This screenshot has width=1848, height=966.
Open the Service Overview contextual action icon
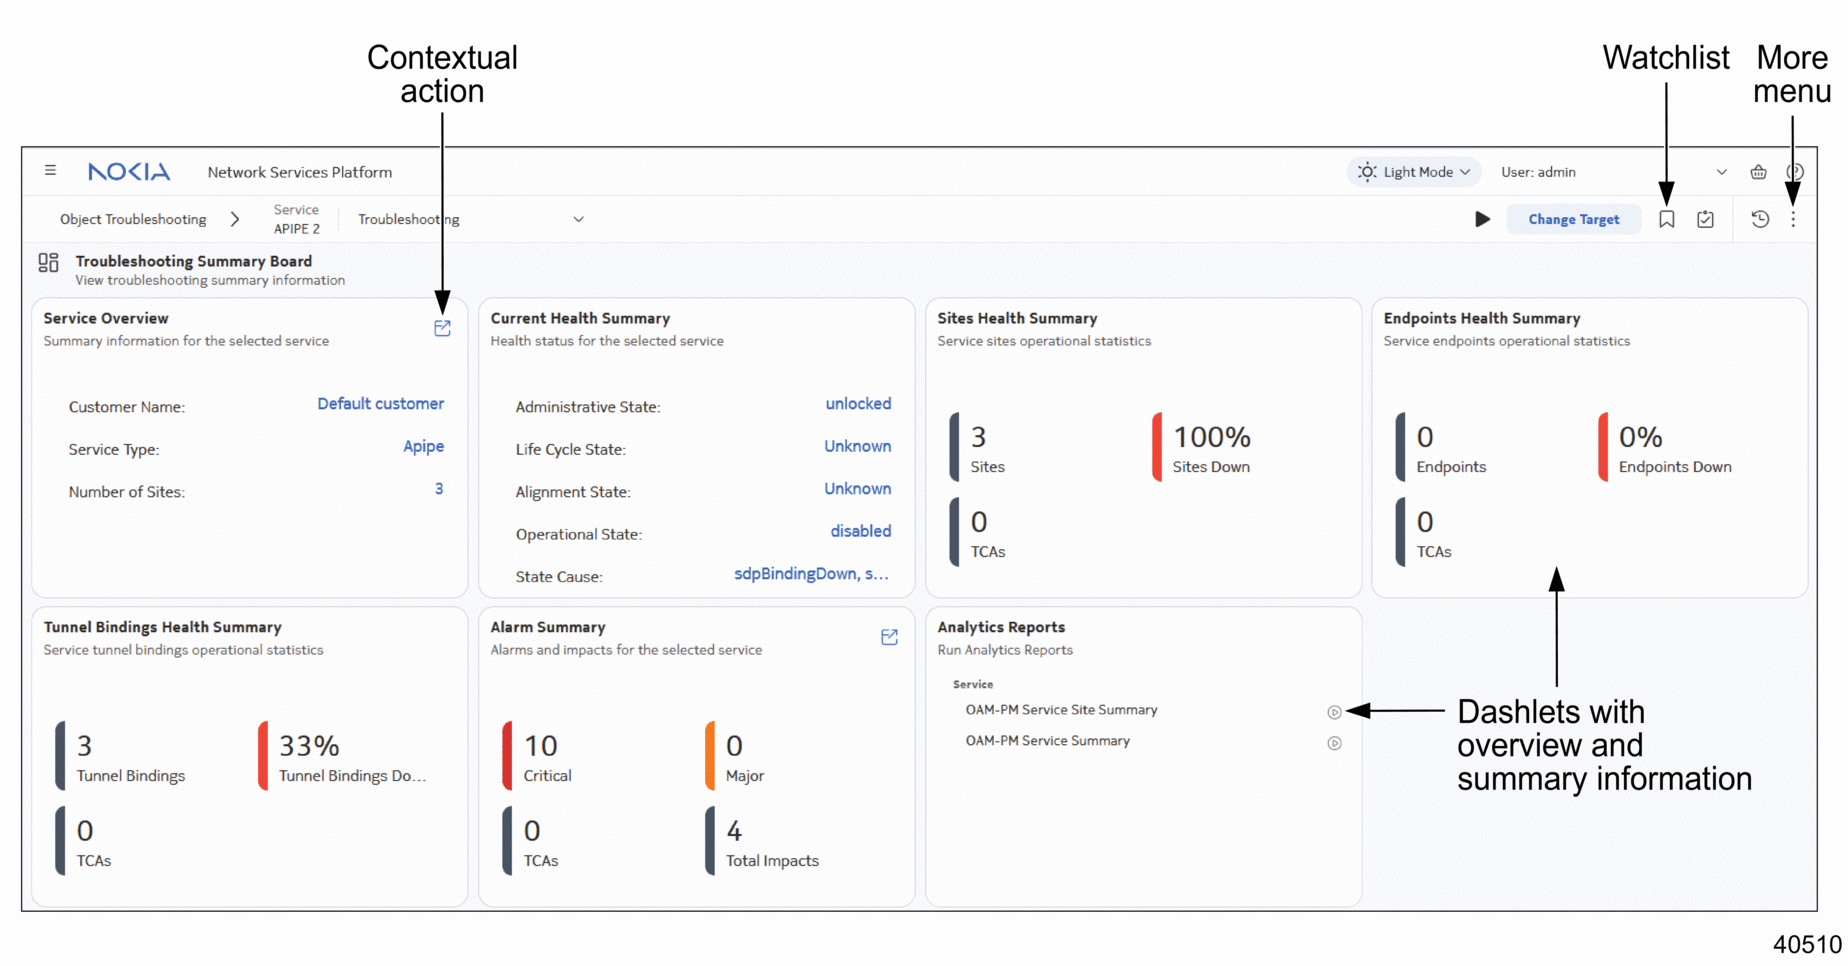[x=443, y=328]
